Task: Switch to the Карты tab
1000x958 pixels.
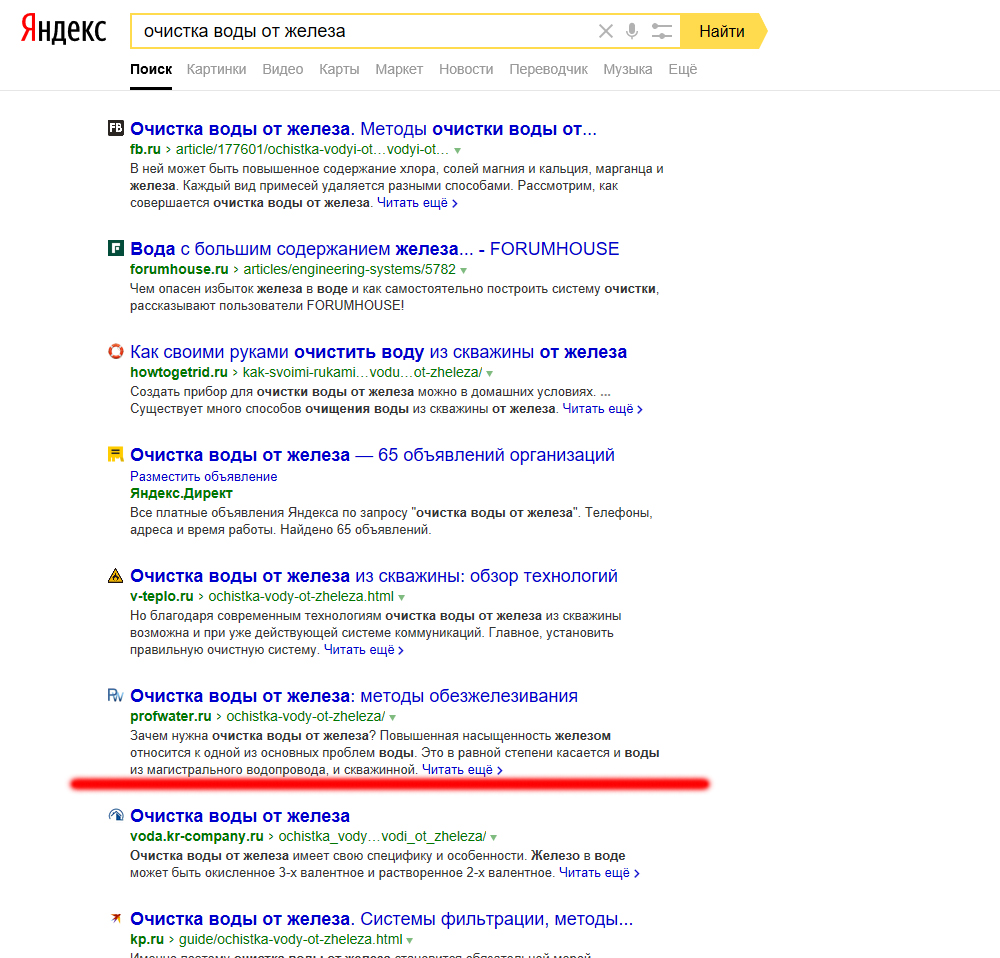Action: point(339,69)
